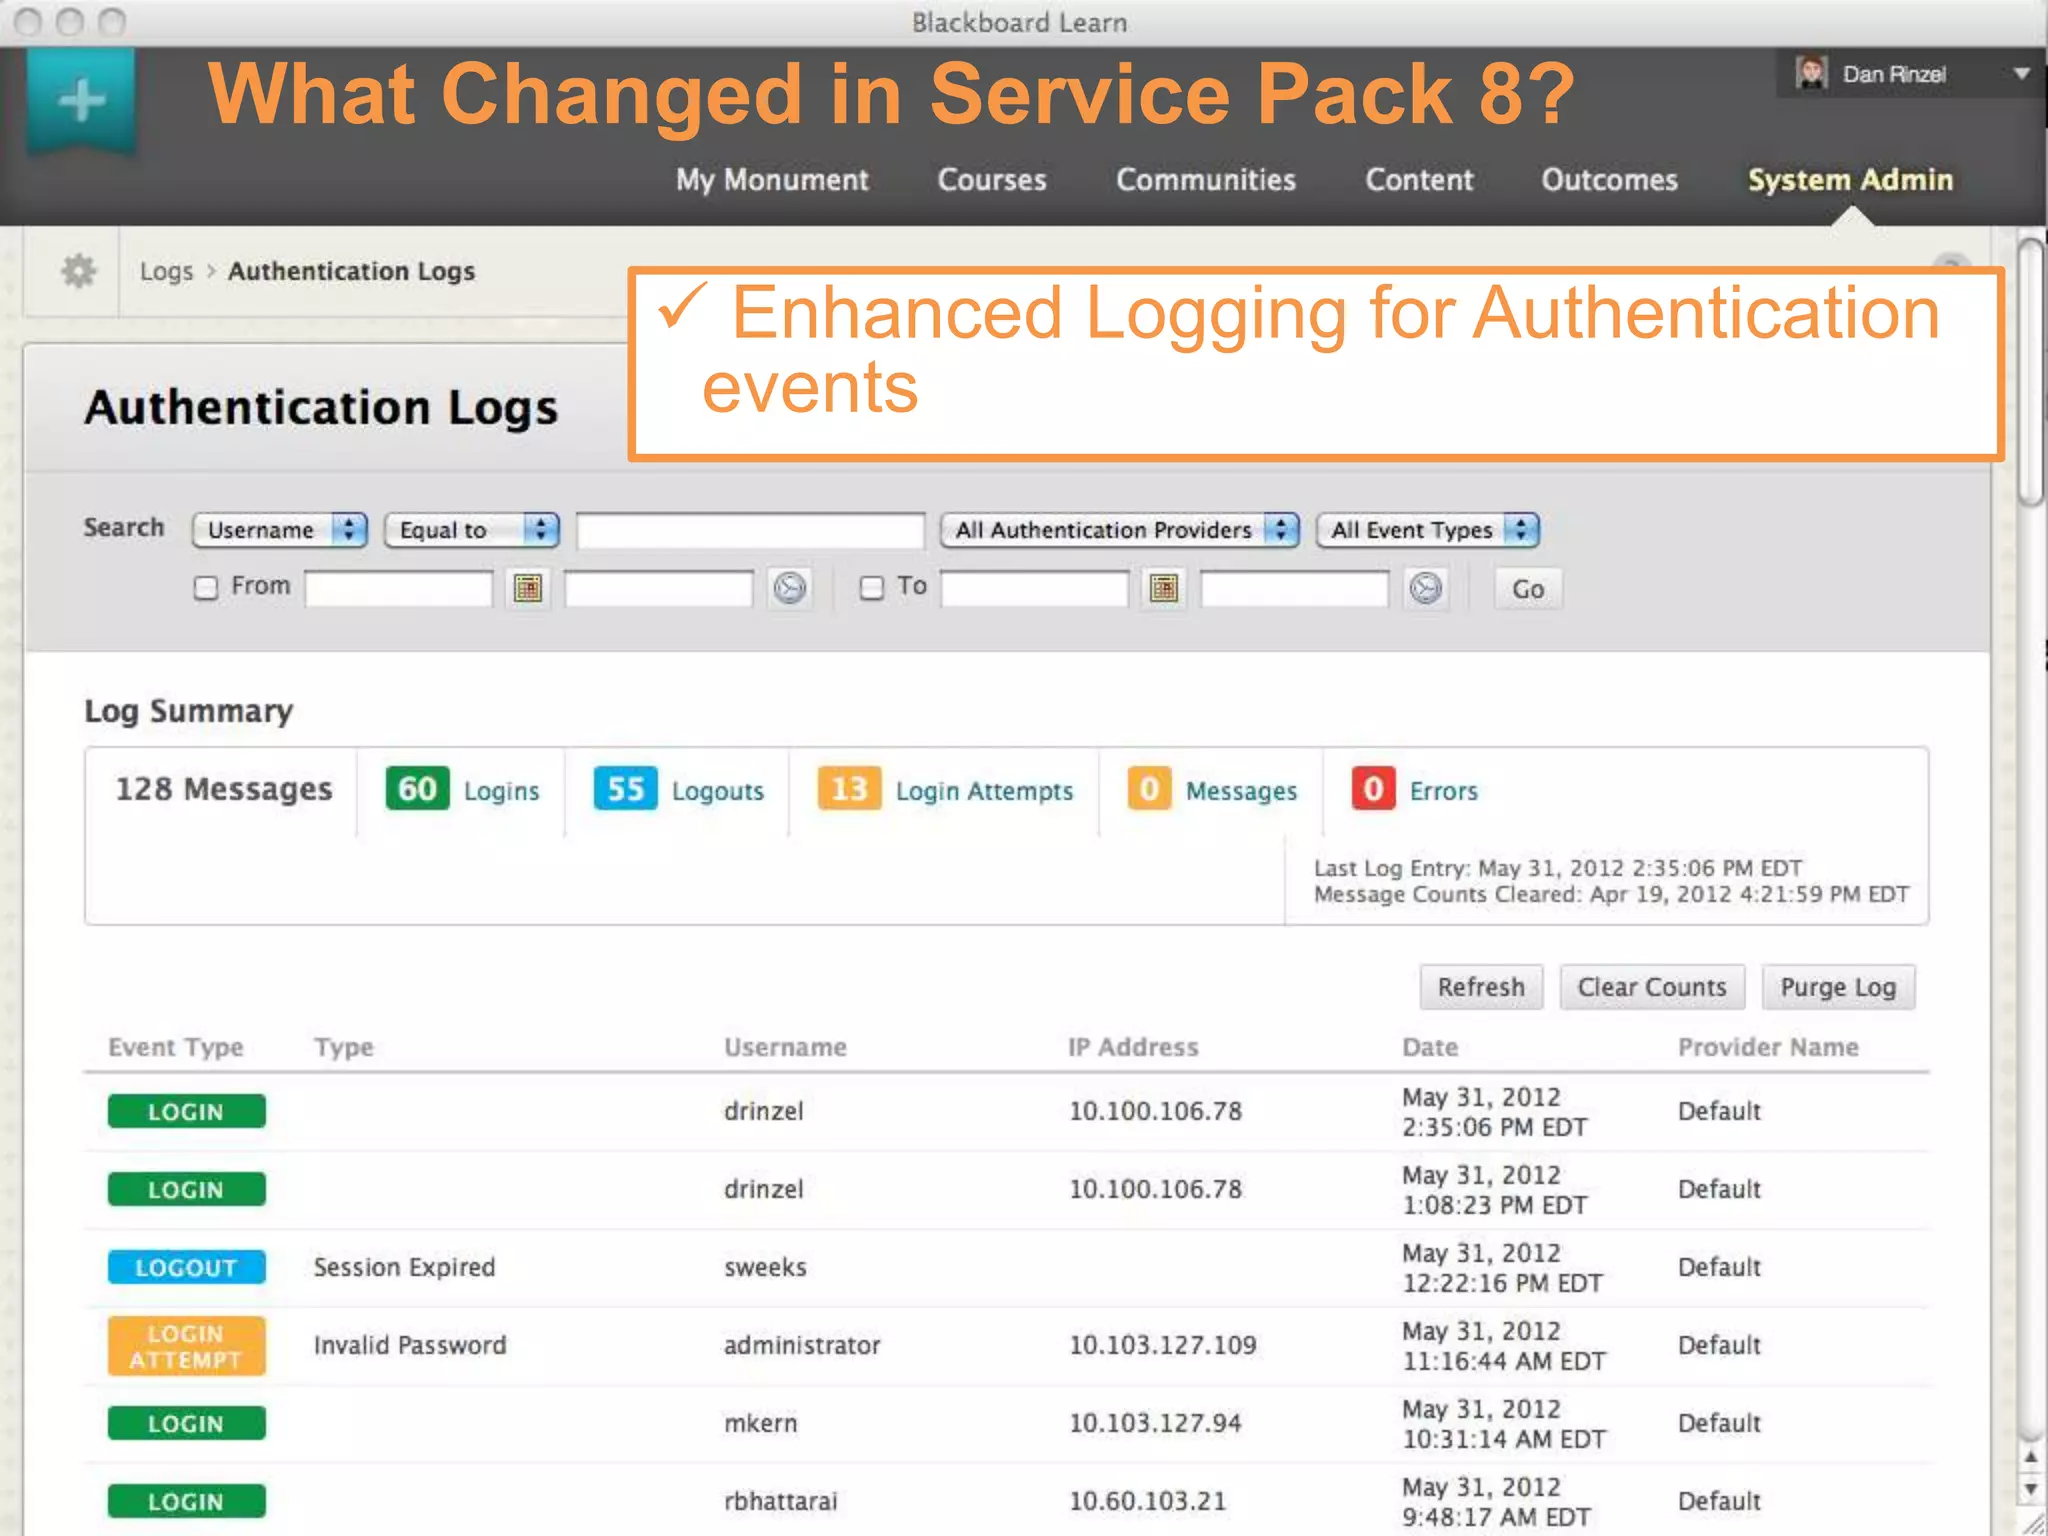Click the LOGOUT badge for sweeks
The height and width of the screenshot is (1536, 2048).
click(x=187, y=1267)
